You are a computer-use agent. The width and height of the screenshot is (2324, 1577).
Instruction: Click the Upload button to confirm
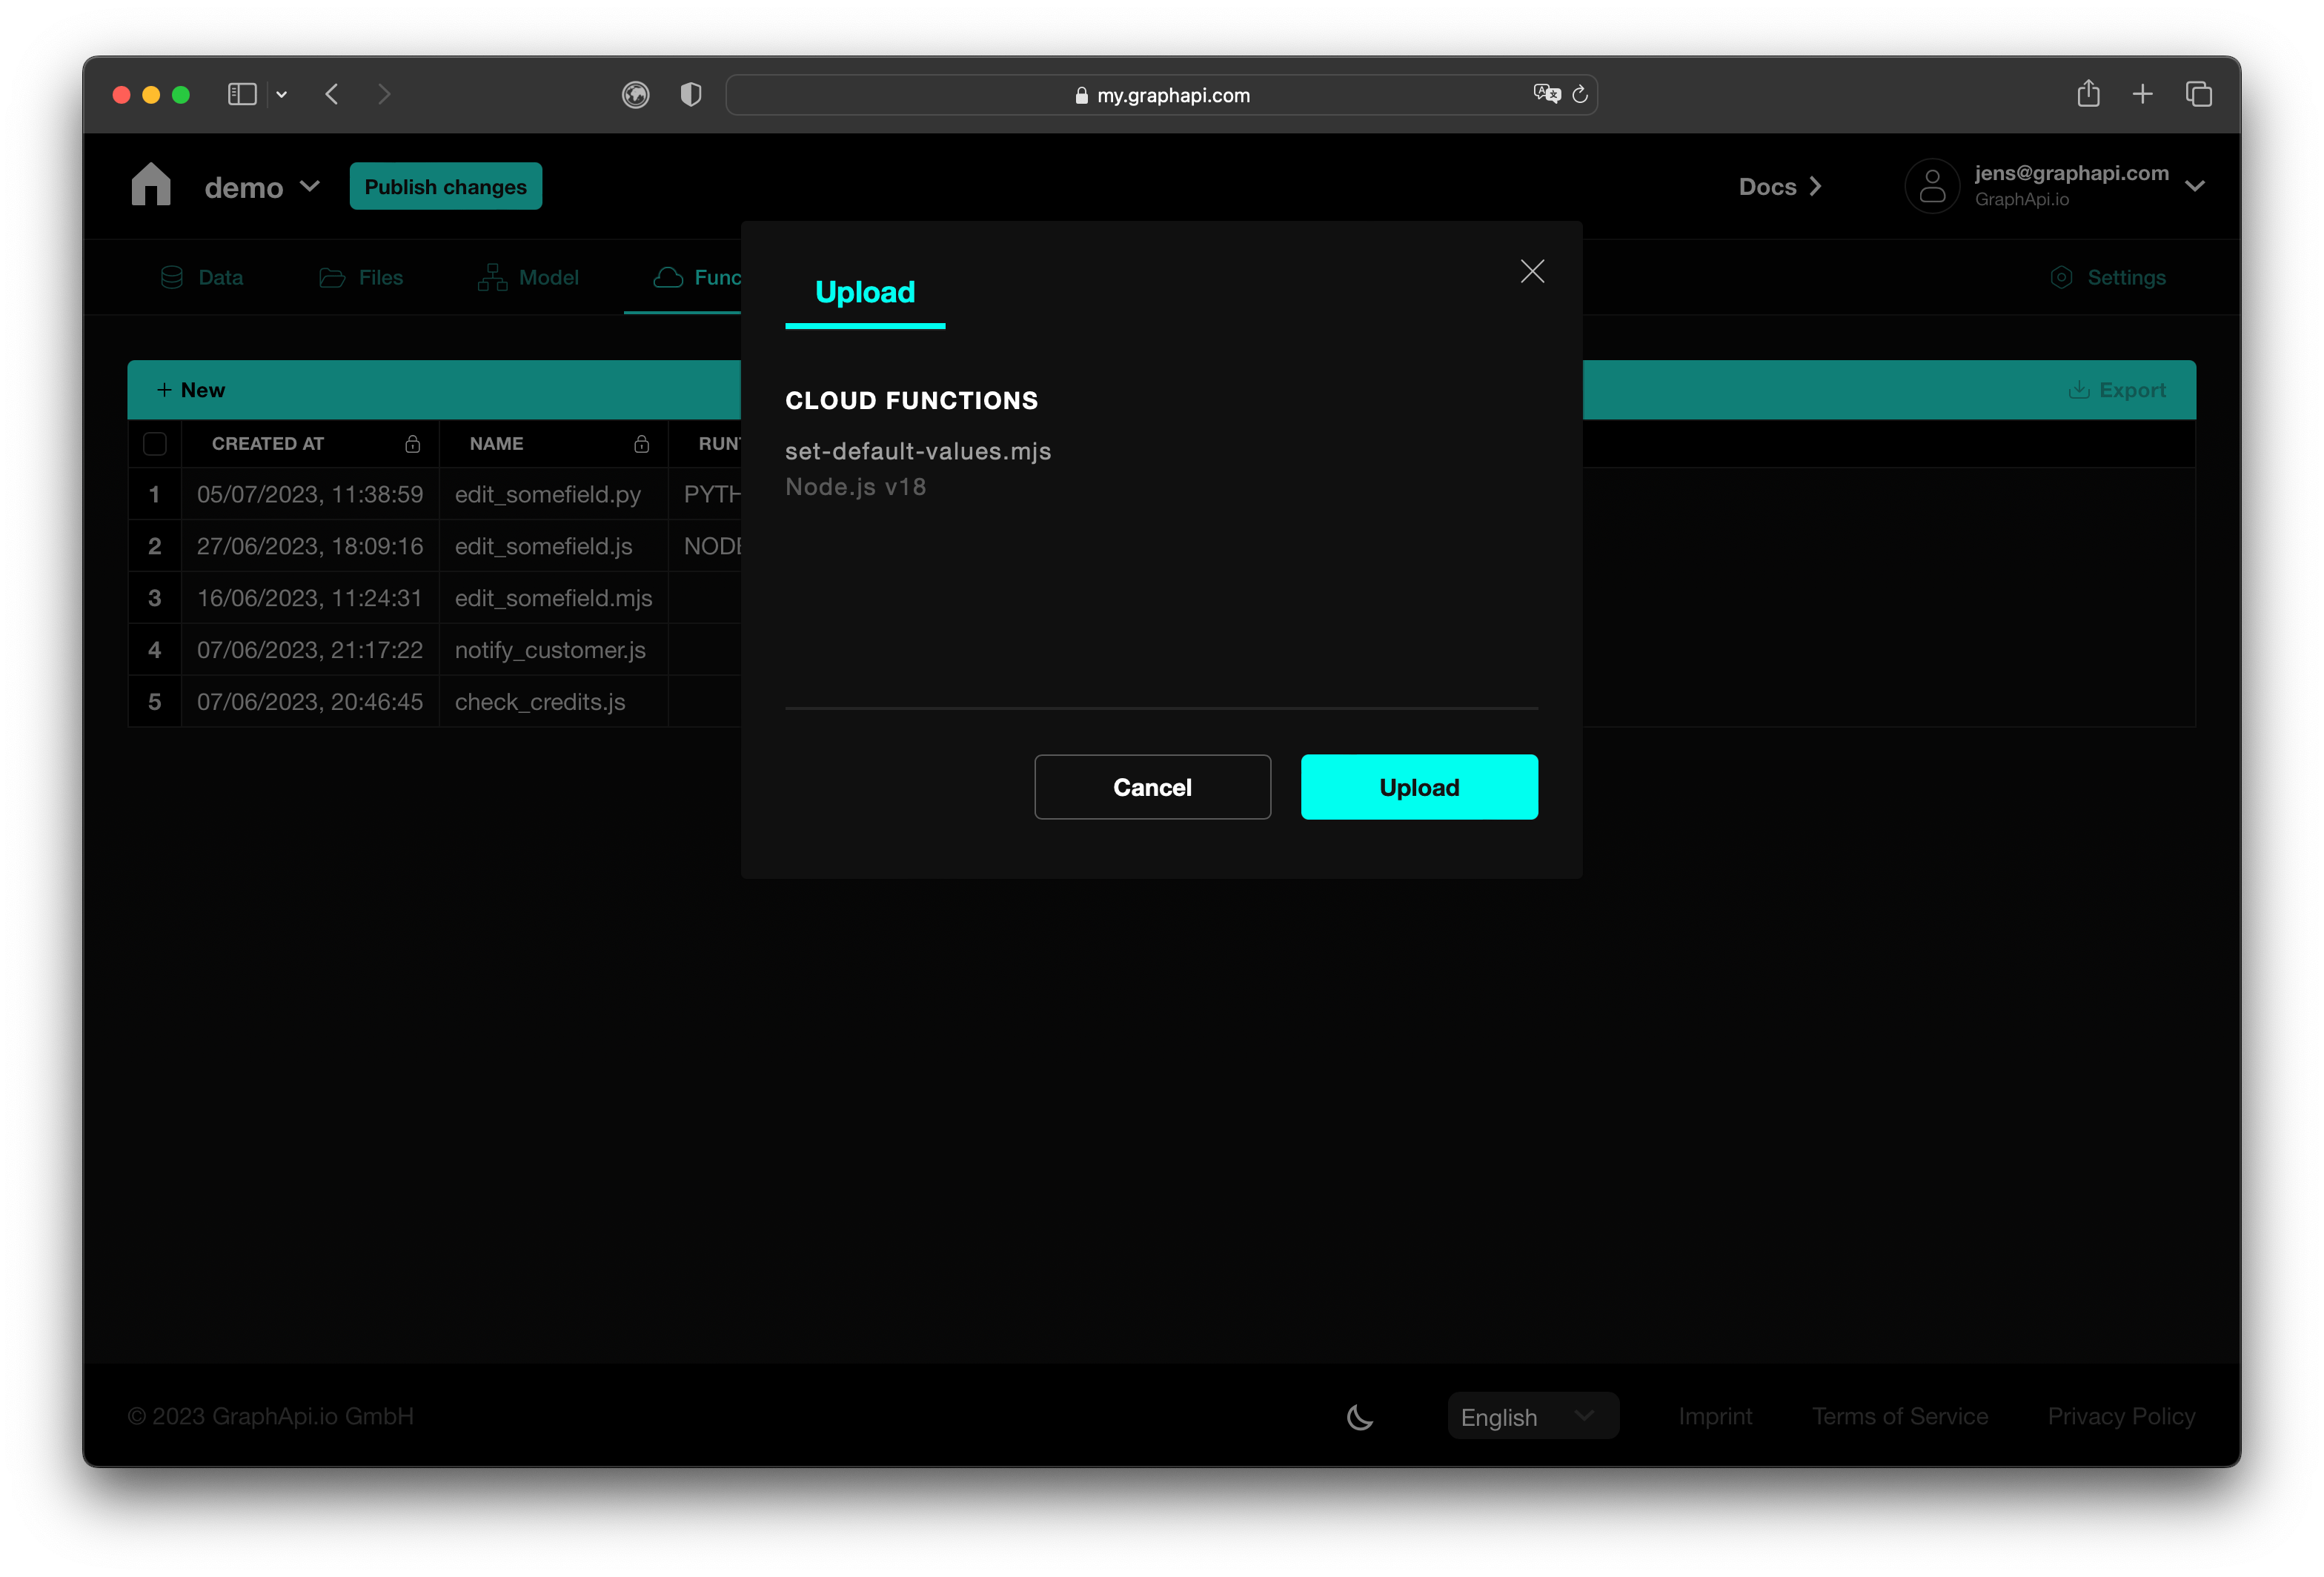click(1418, 787)
